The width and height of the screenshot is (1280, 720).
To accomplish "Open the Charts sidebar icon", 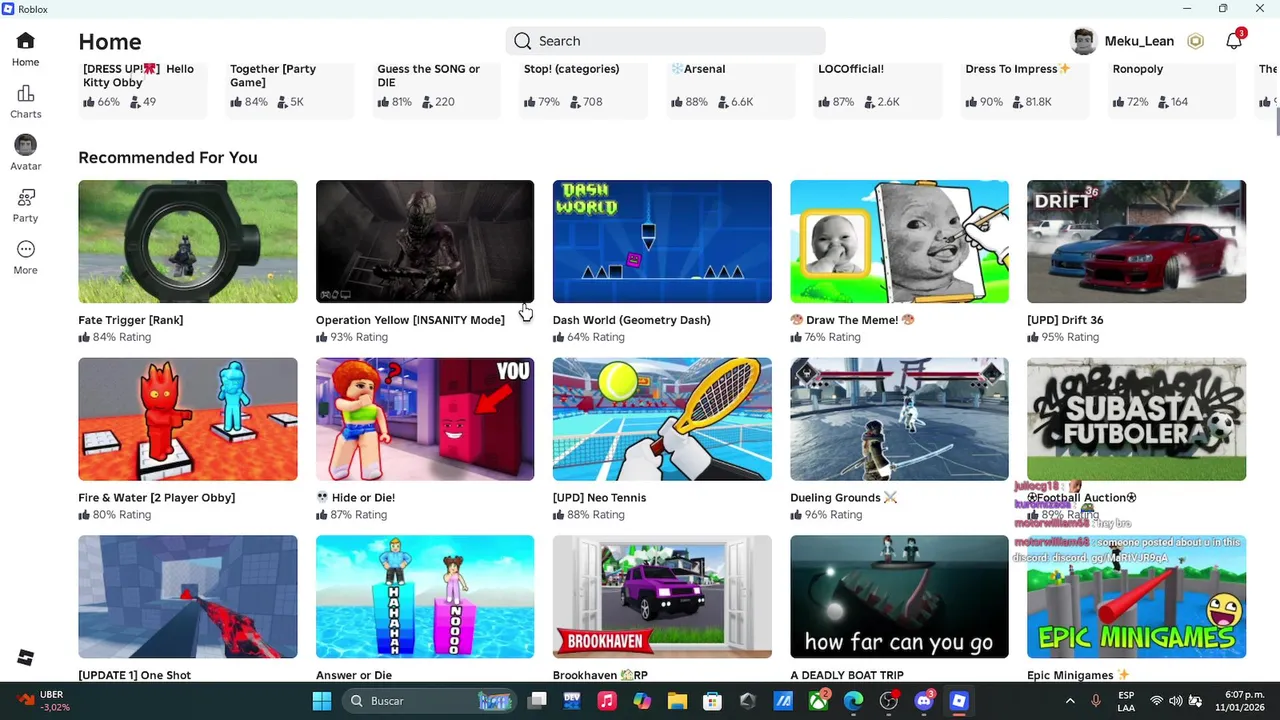I will point(26,94).
